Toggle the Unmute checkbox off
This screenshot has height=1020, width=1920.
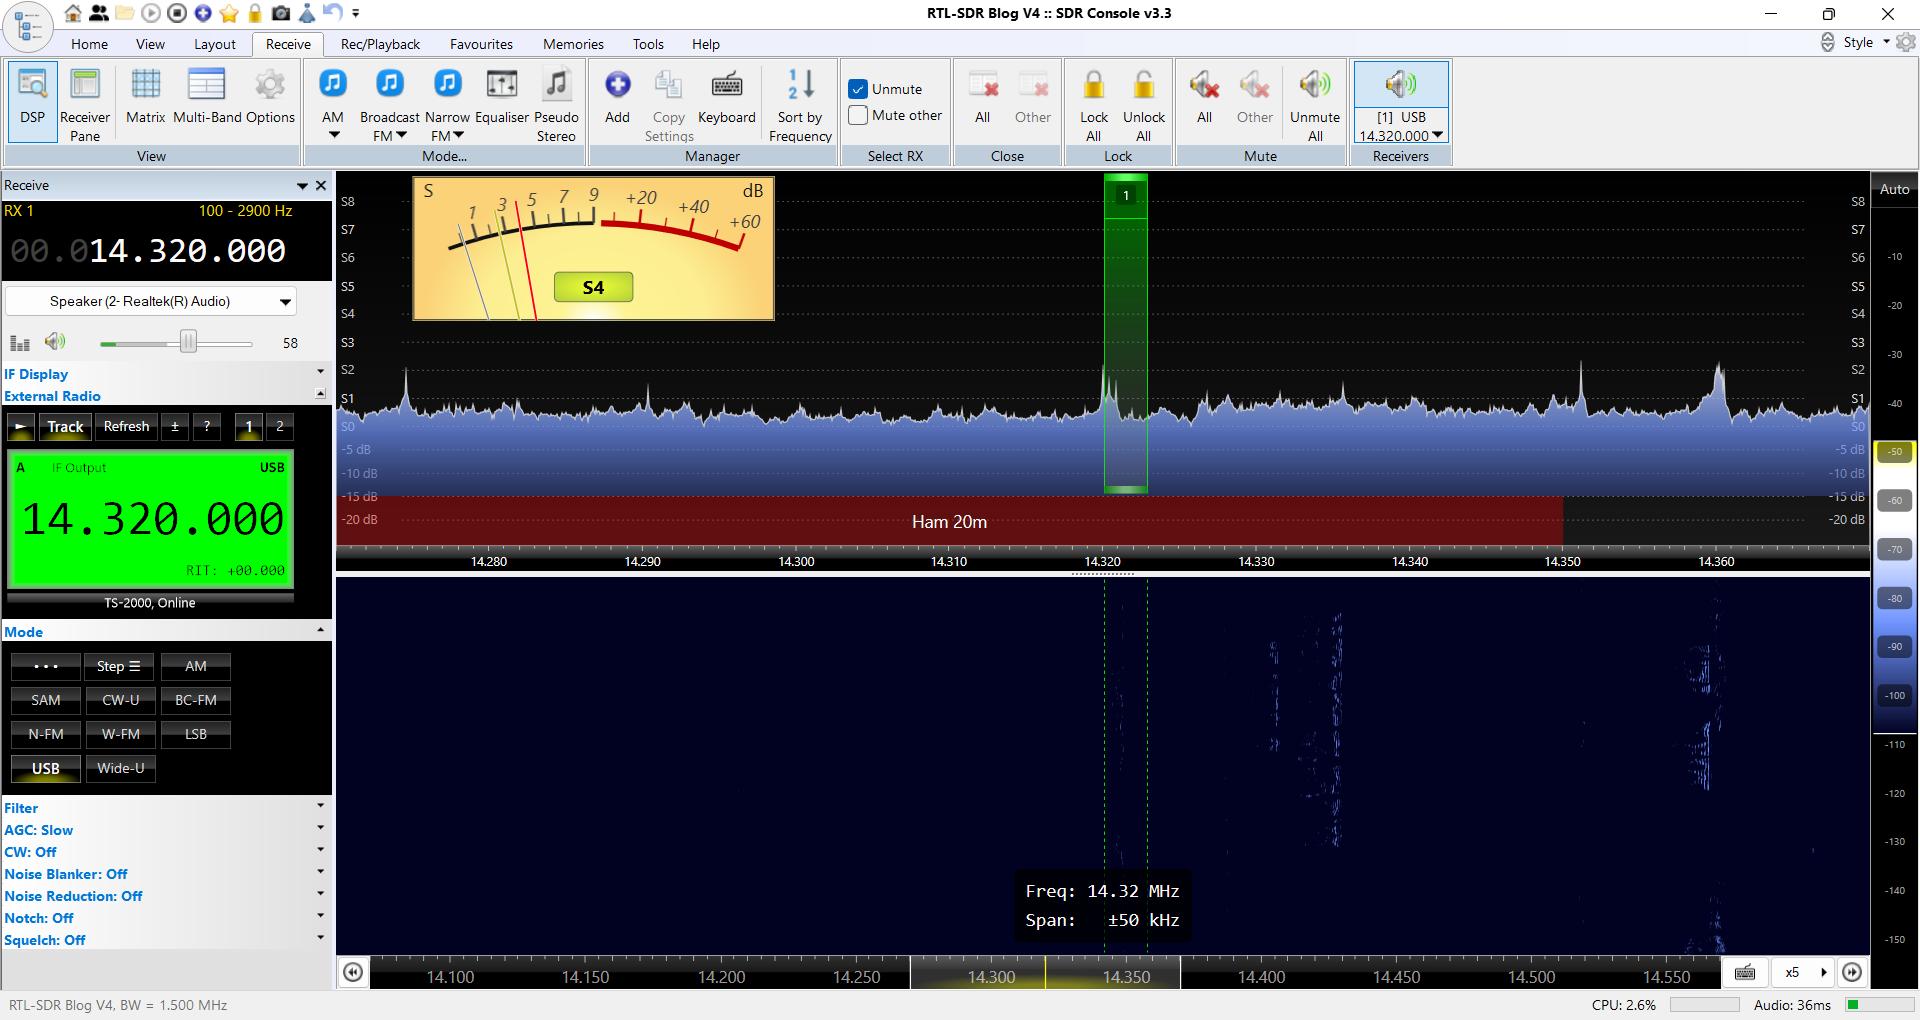[857, 89]
